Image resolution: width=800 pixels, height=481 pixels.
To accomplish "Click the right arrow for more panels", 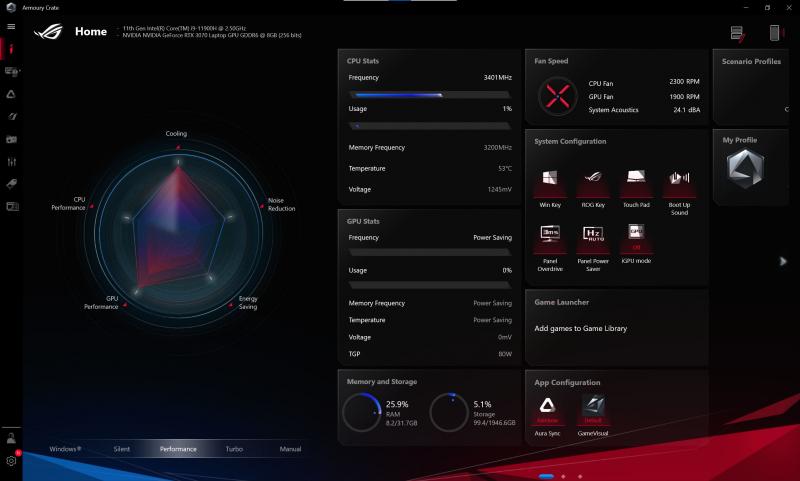I will [x=783, y=262].
